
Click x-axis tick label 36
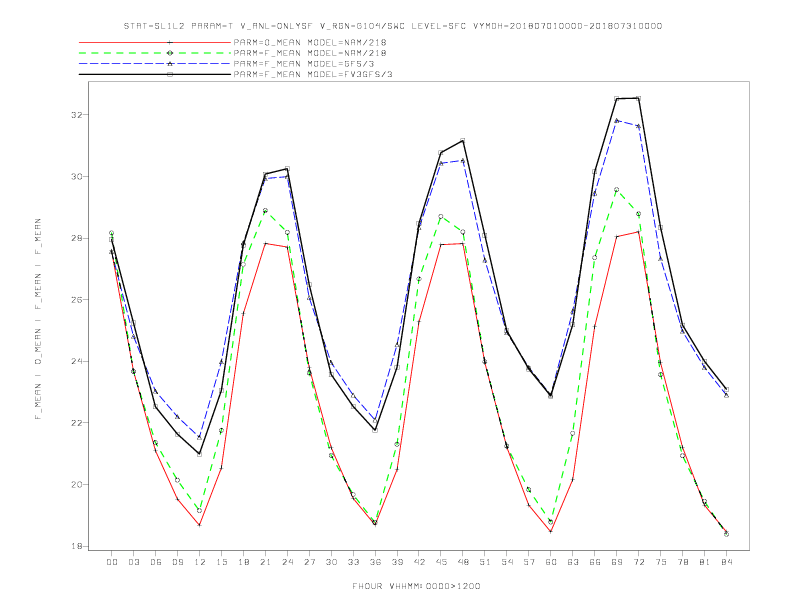pyautogui.click(x=375, y=562)
